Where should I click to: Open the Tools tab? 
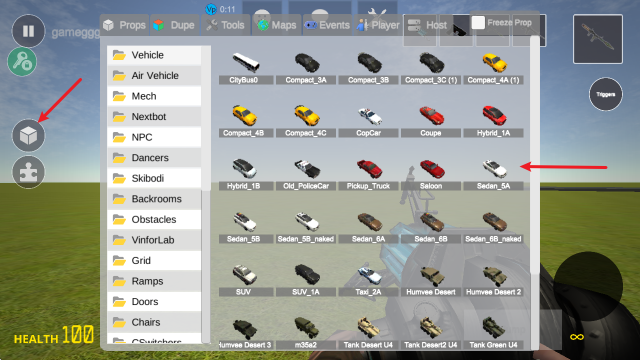(225, 25)
